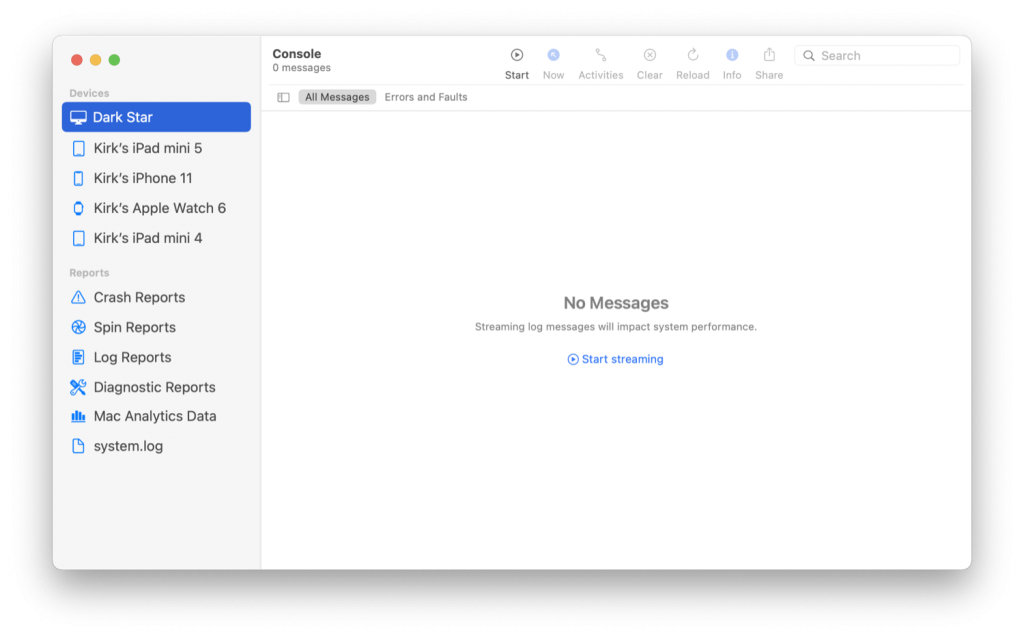This screenshot has width=1024, height=639.
Task: Select Mac Analytics Data in the sidebar
Action: tap(154, 416)
